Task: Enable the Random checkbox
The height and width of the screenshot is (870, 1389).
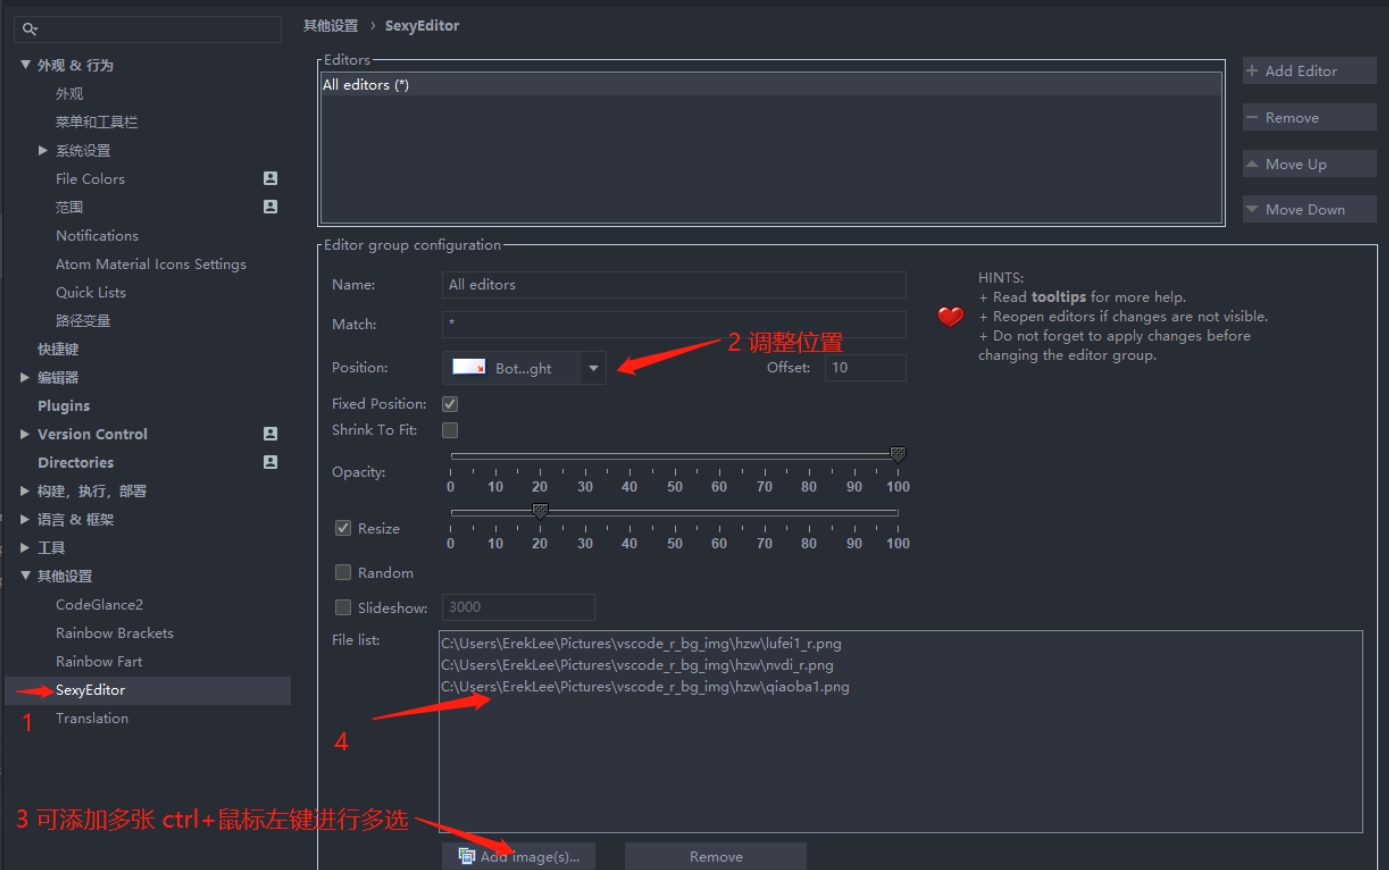Action: [343, 573]
